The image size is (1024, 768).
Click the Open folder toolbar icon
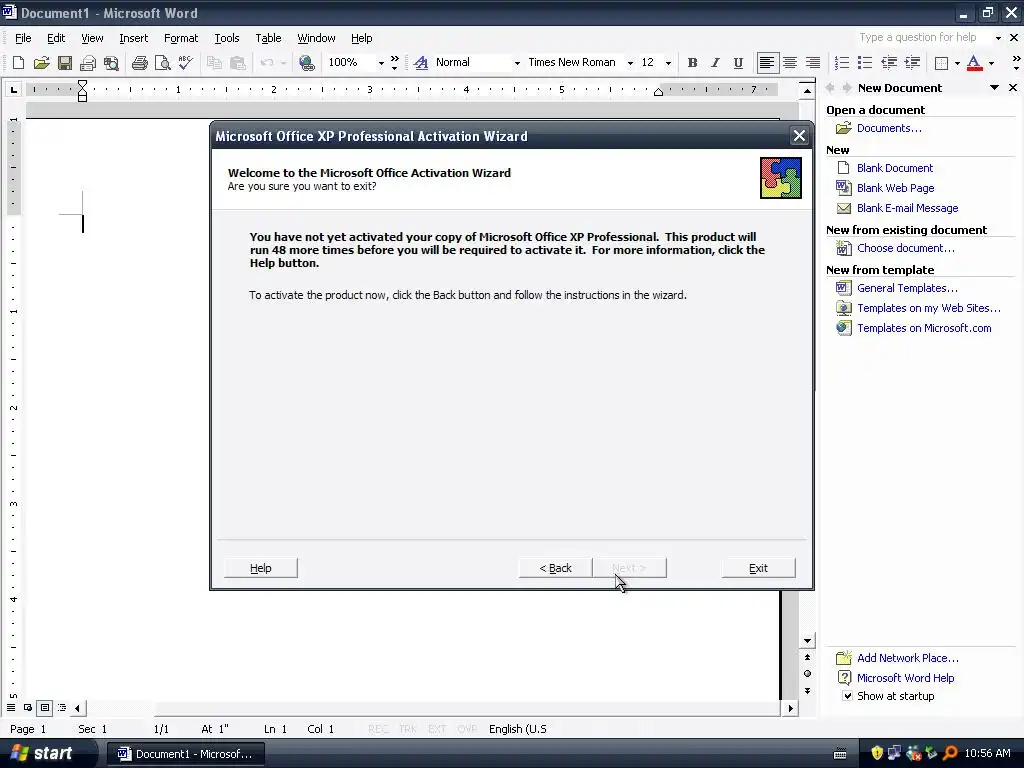(41, 63)
